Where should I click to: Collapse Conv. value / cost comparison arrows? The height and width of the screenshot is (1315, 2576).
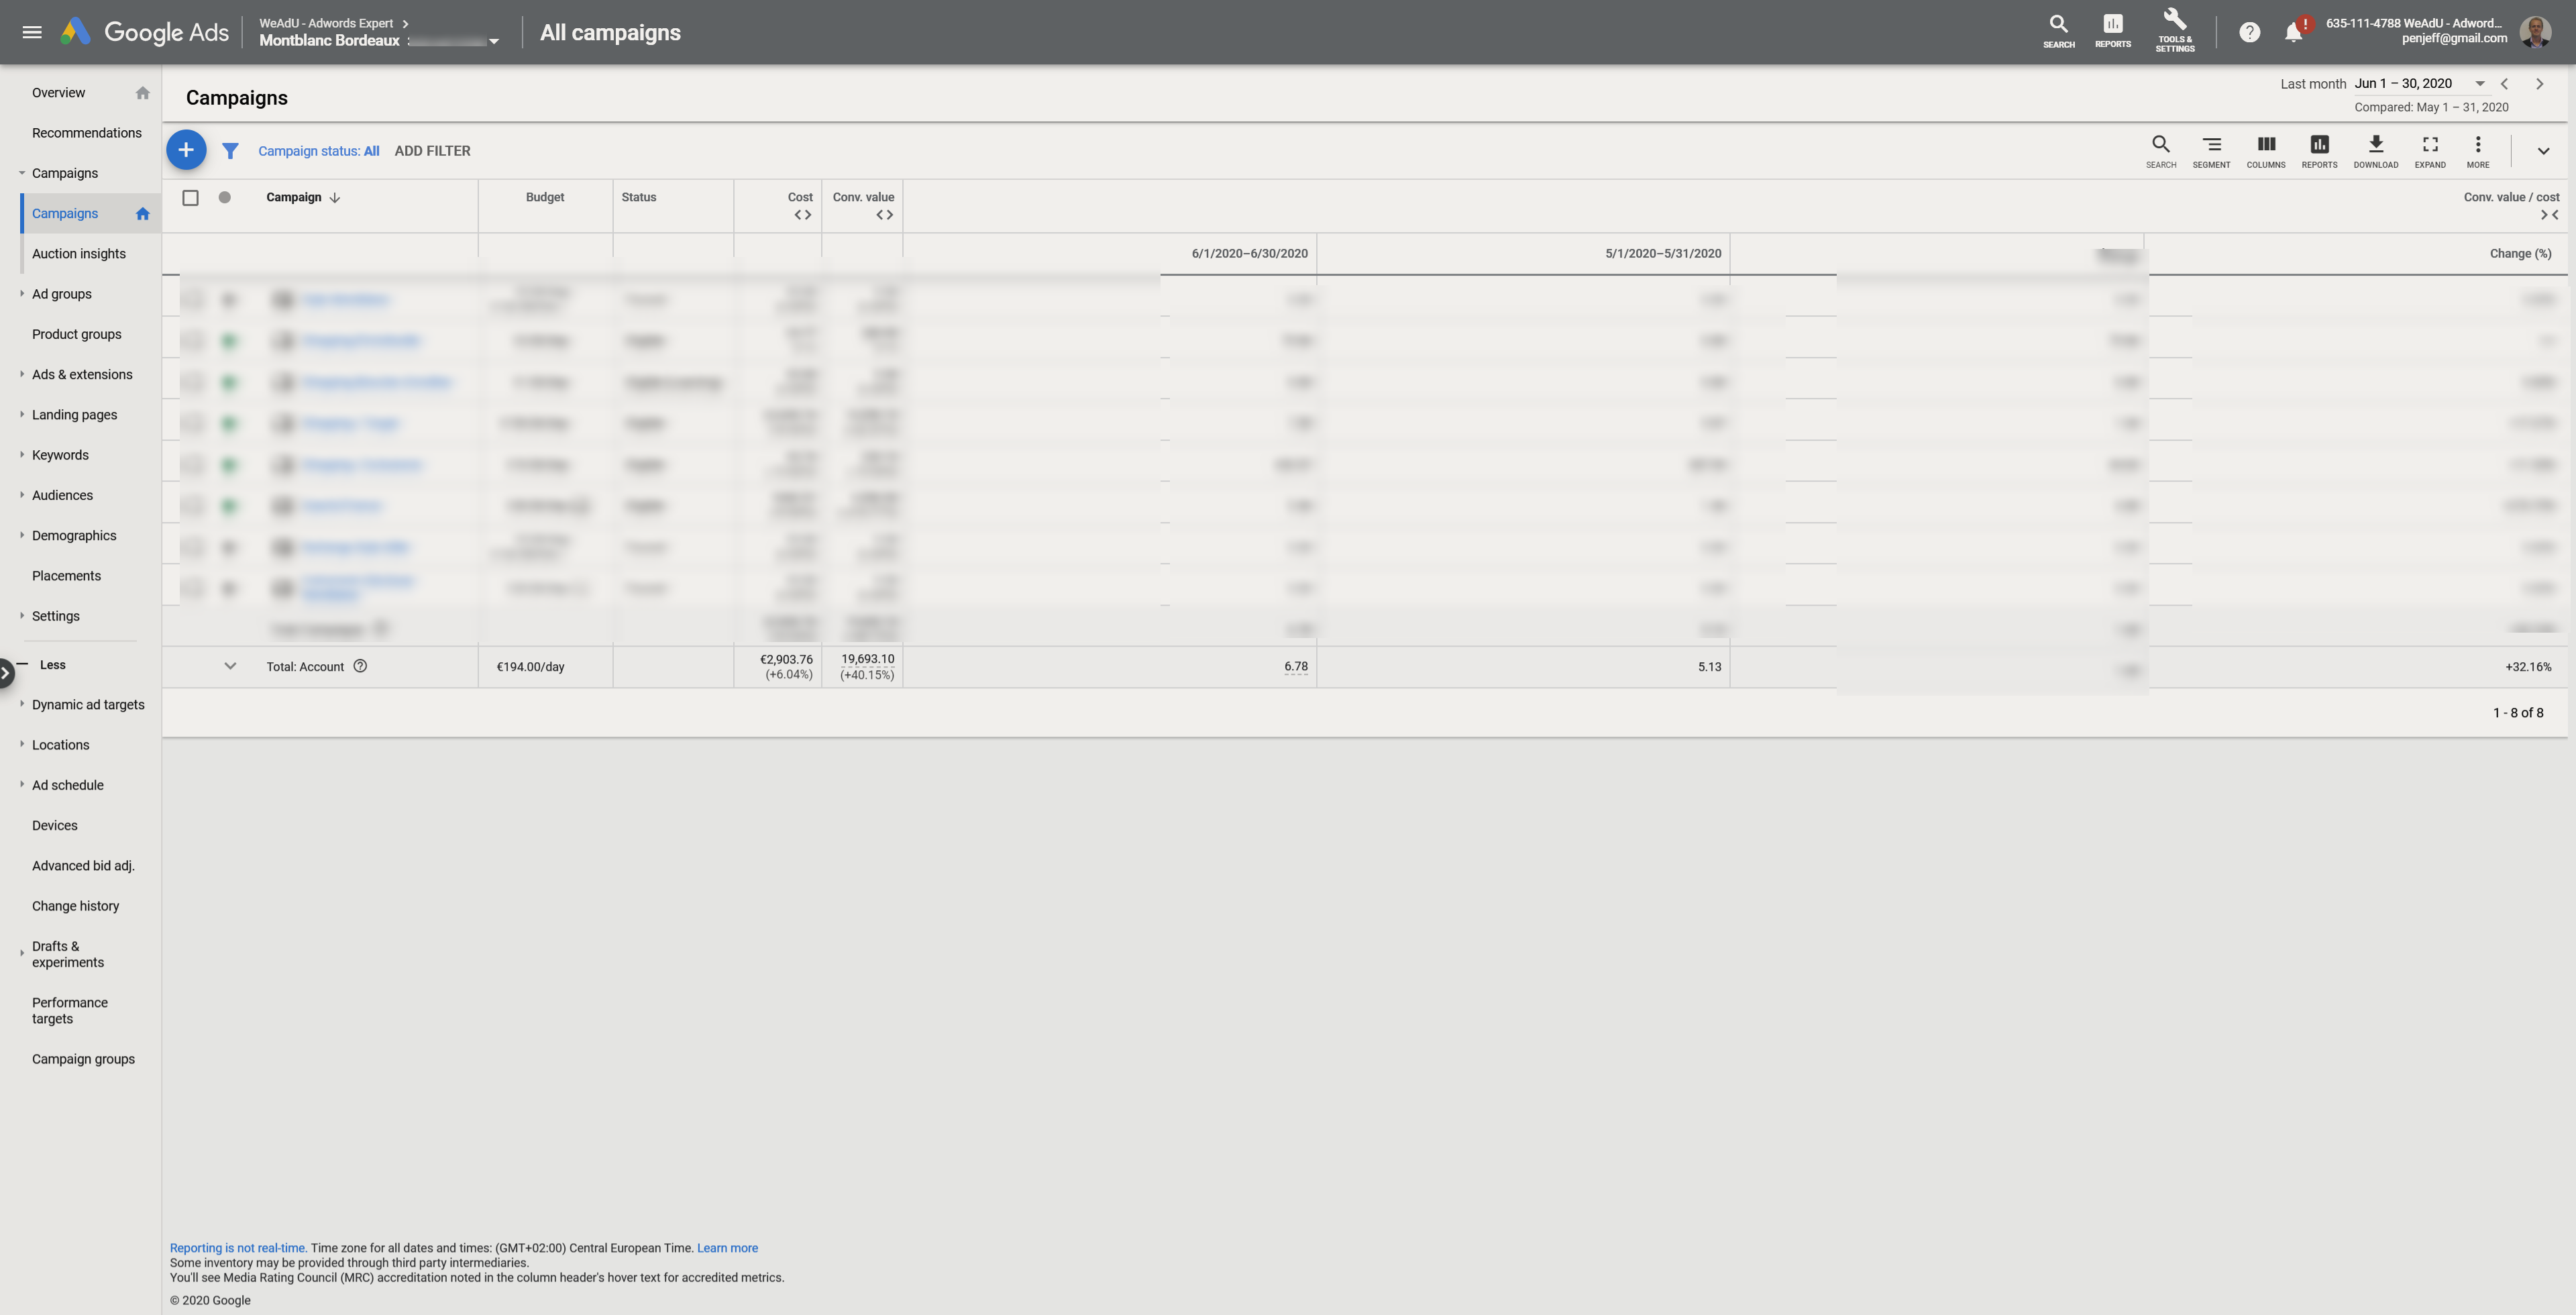coord(2549,215)
